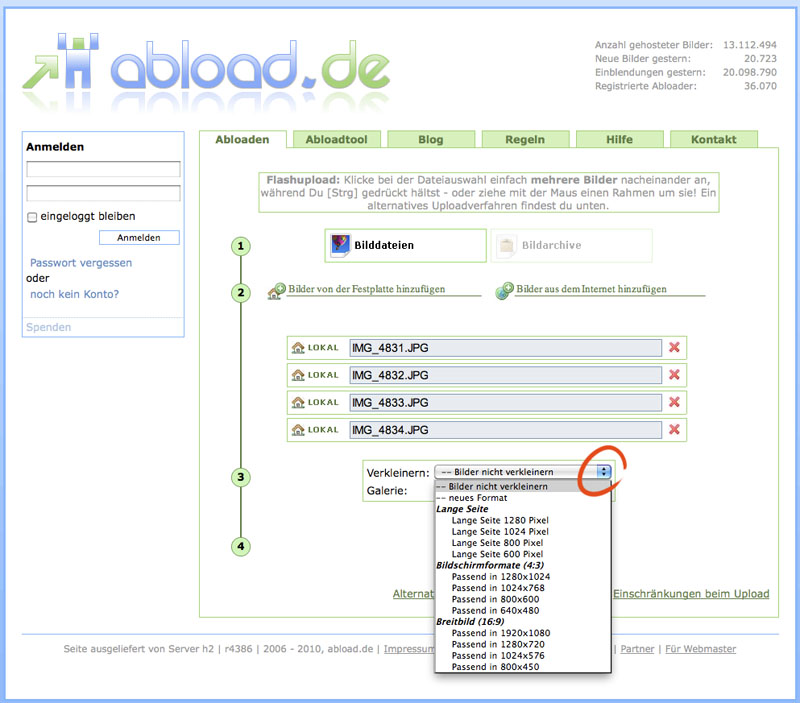The width and height of the screenshot is (800, 703).
Task: Open the Partner footer link
Action: [x=637, y=649]
